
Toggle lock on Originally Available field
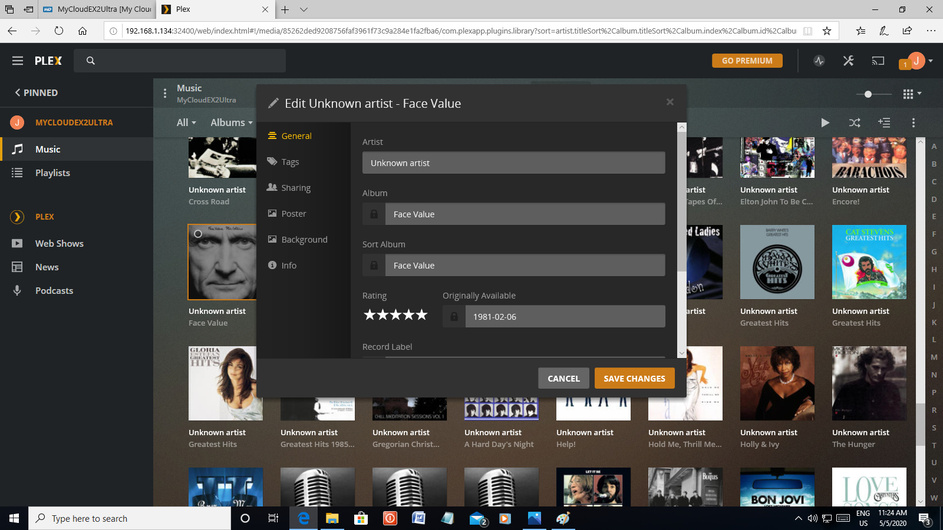pos(454,316)
